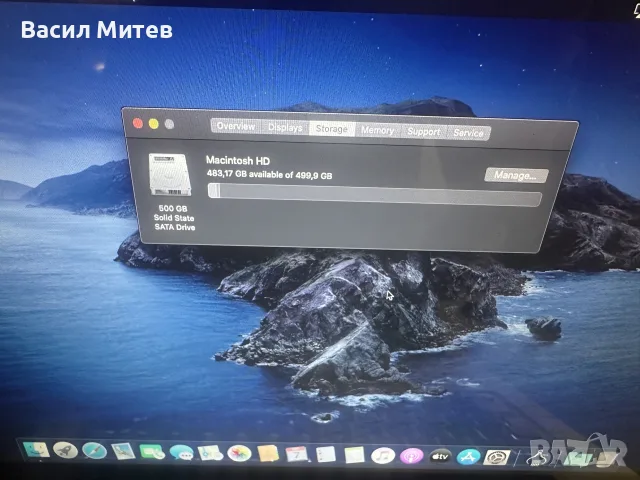Open Contacts from the dock

pyautogui.click(x=268, y=453)
